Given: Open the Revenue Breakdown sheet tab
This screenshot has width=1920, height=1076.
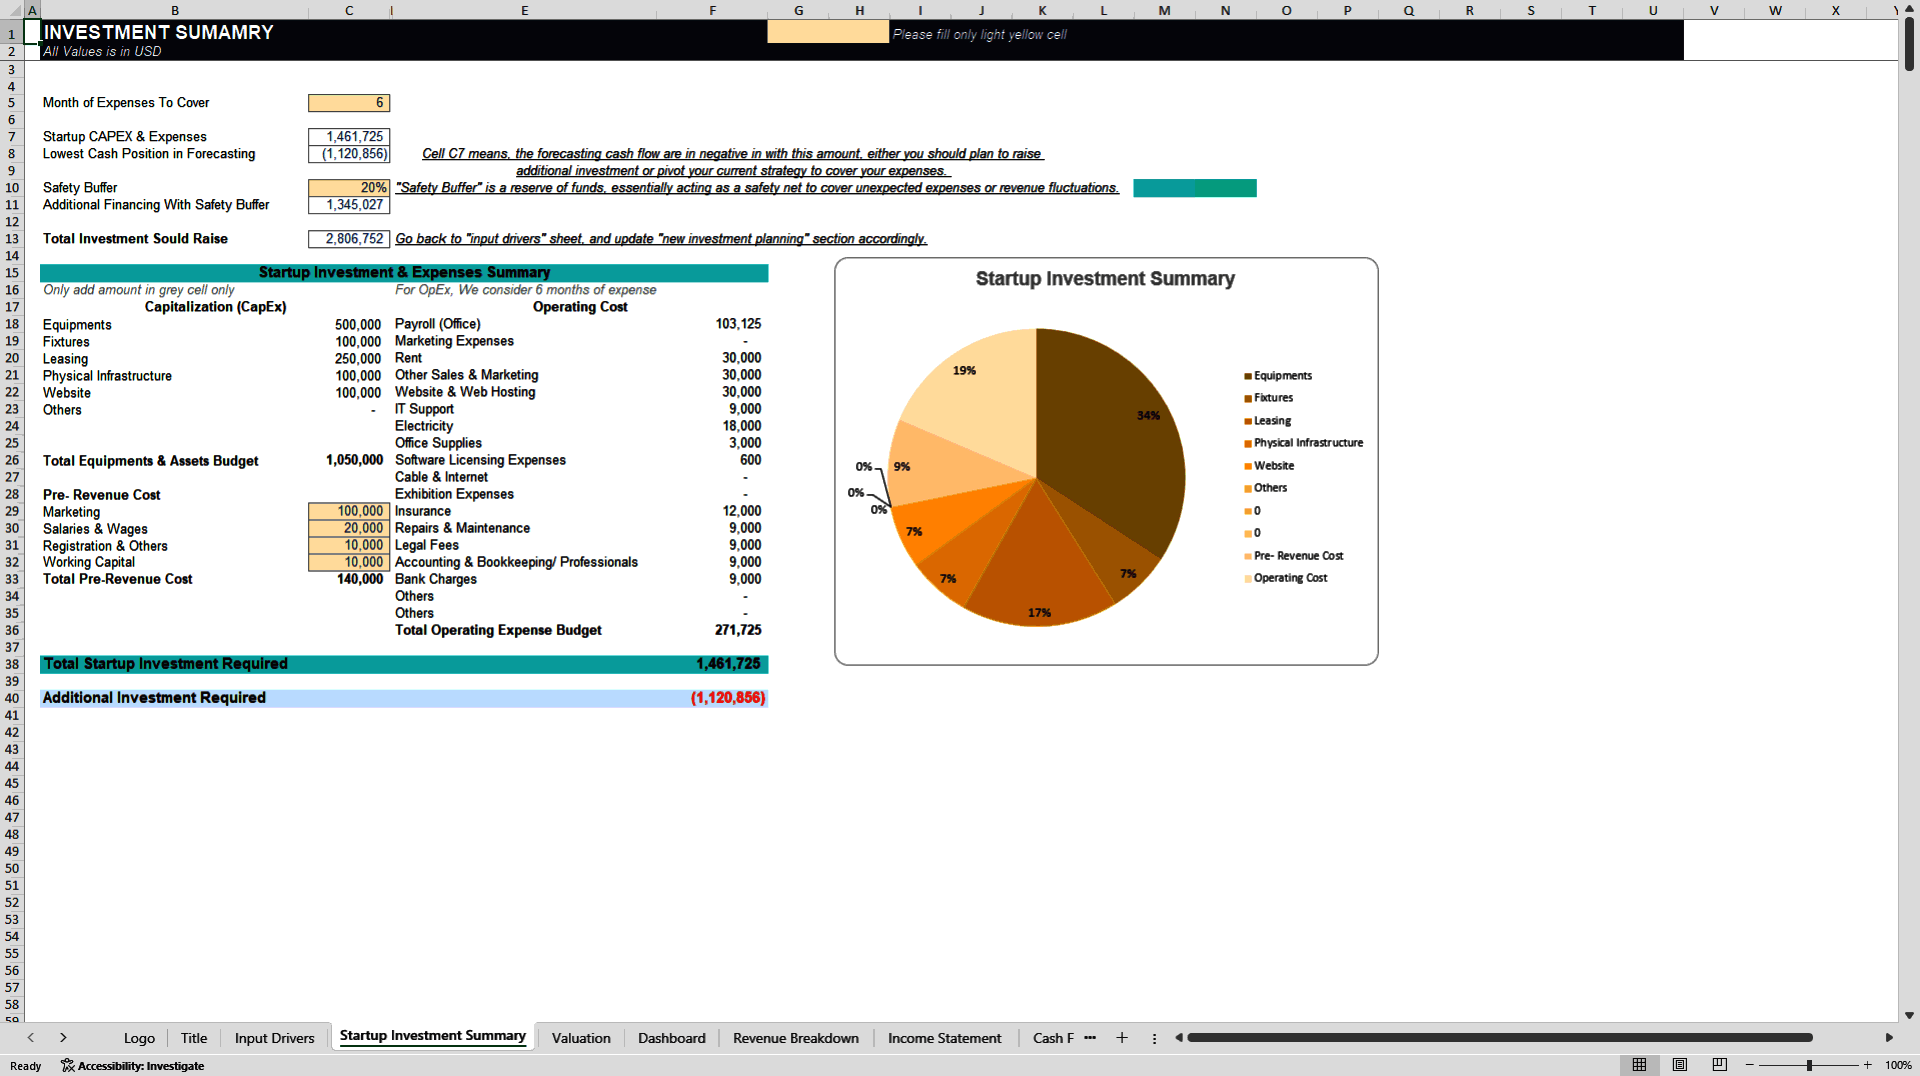Looking at the screenshot, I should click(796, 1038).
